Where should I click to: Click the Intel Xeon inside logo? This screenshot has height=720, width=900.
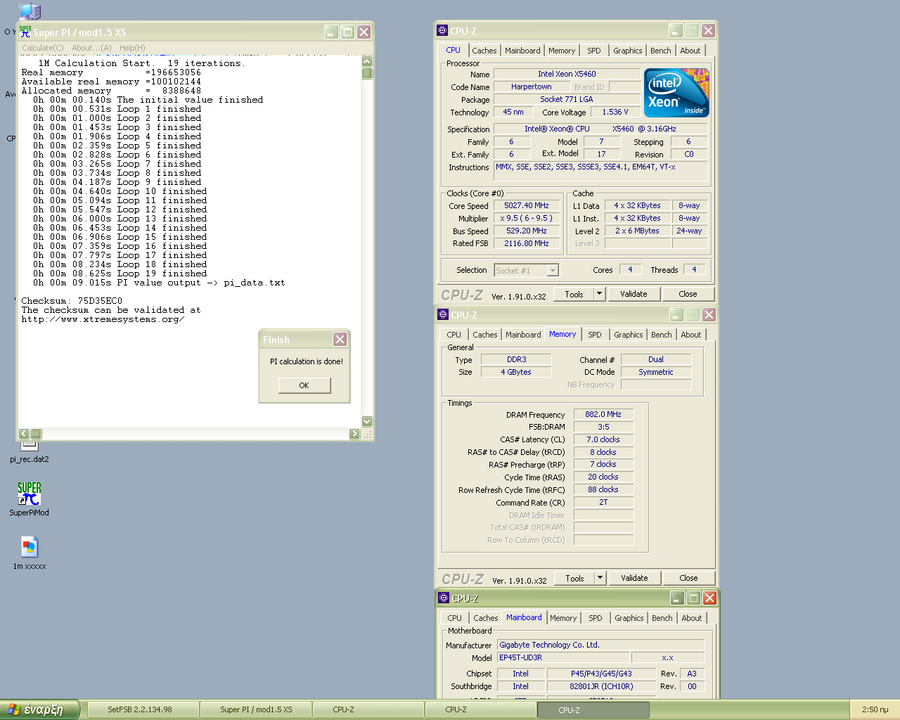point(676,93)
